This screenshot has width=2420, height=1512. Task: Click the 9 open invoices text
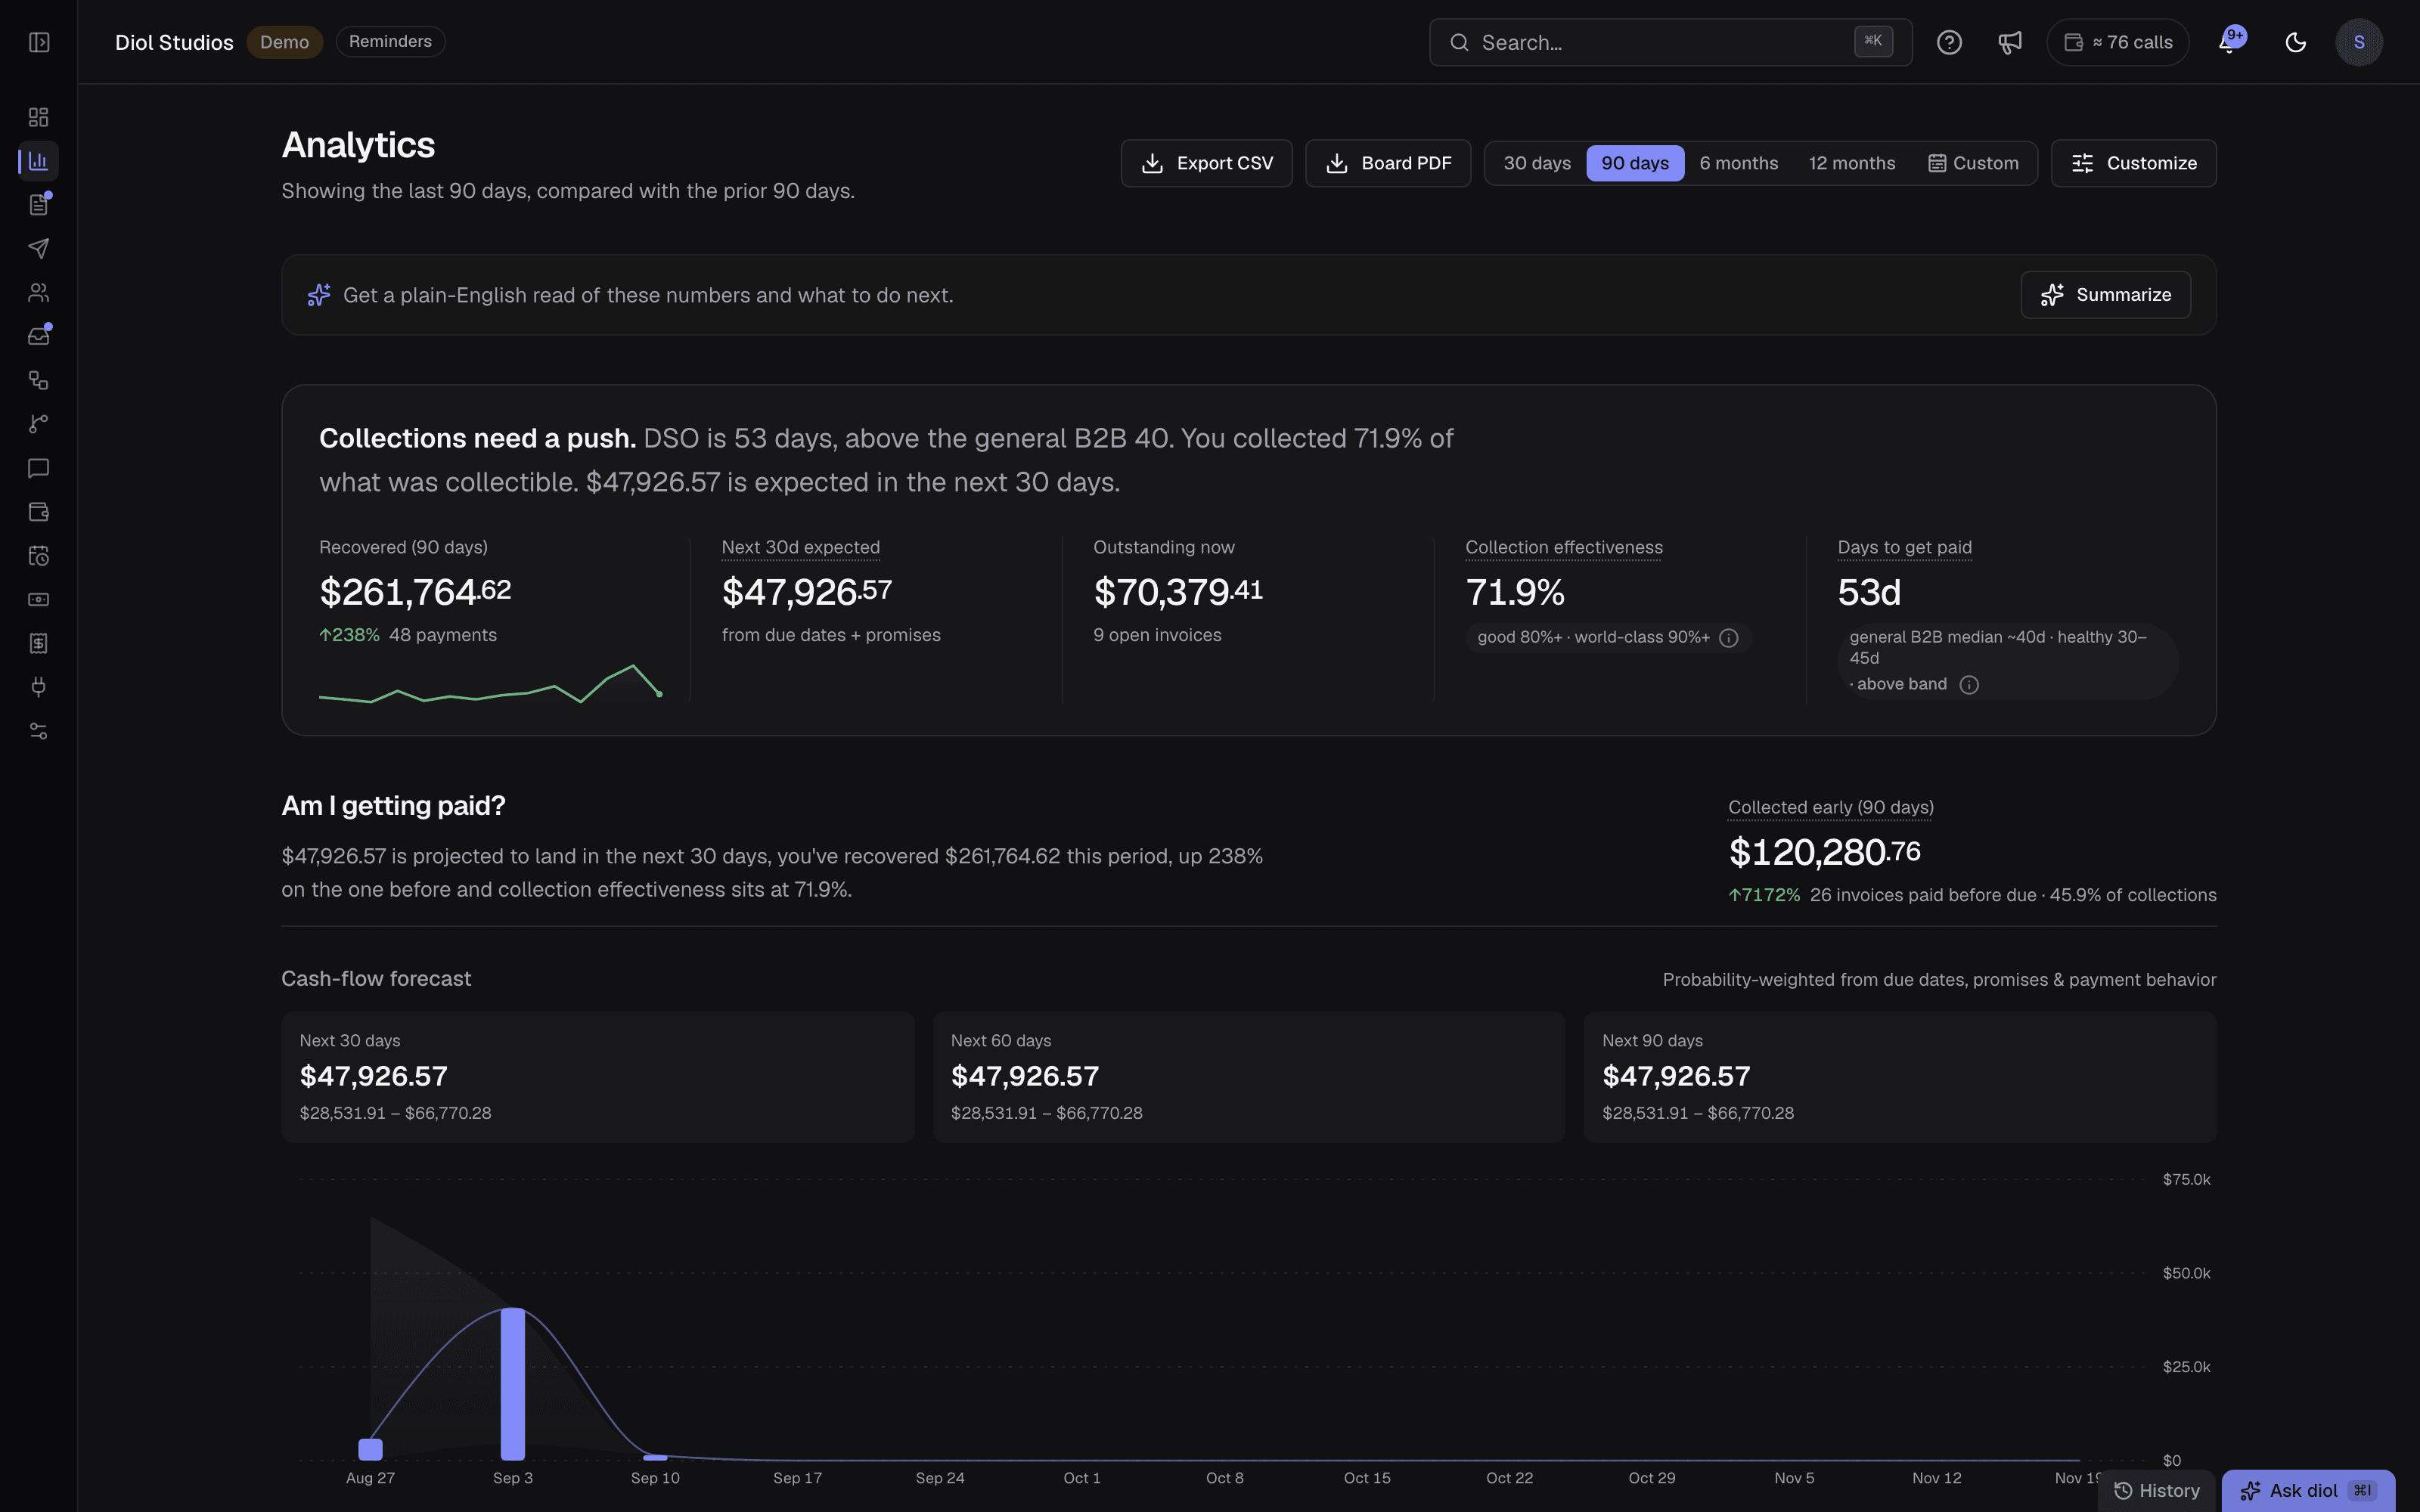[x=1157, y=636]
